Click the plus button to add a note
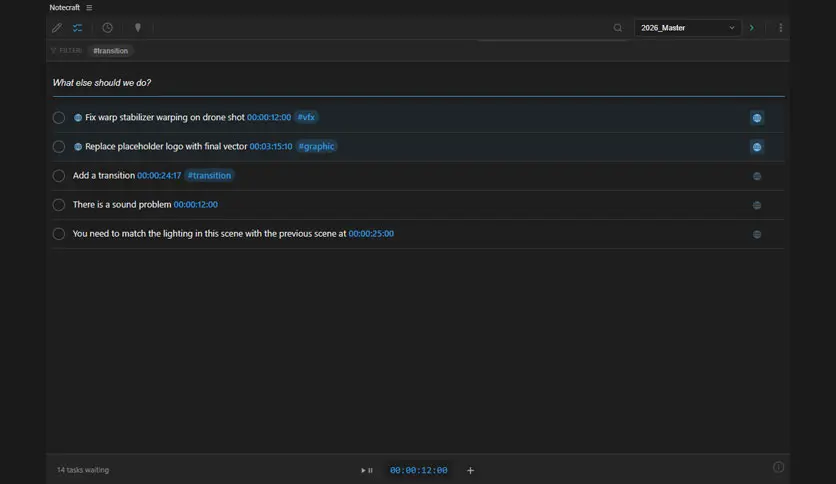Screen dimensions: 836x484 pyautogui.click(x=470, y=470)
